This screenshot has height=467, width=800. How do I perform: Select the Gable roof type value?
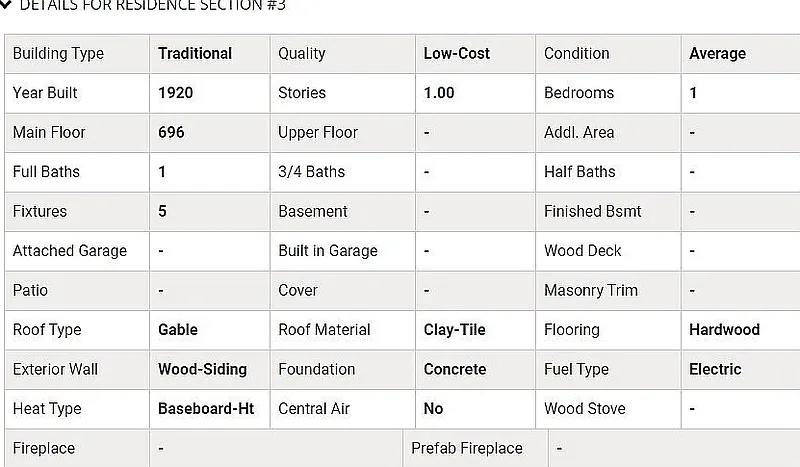coord(178,330)
